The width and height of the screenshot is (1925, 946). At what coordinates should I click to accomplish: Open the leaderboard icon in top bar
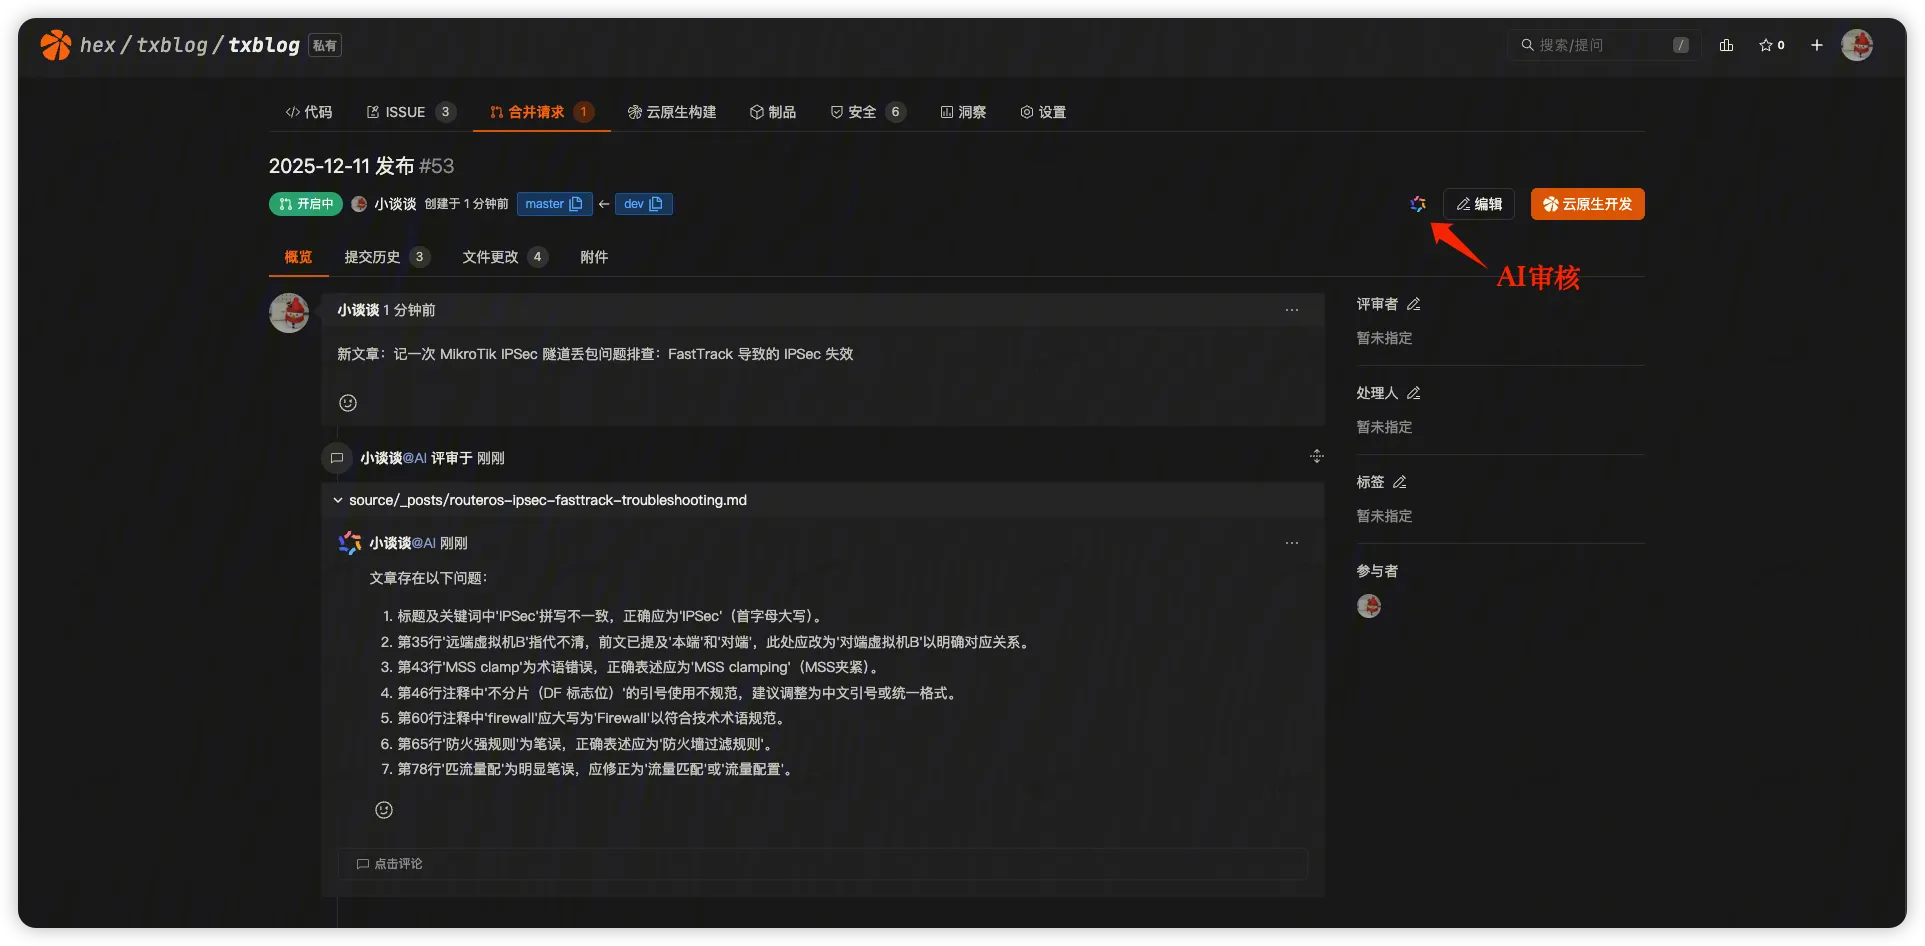(x=1726, y=45)
